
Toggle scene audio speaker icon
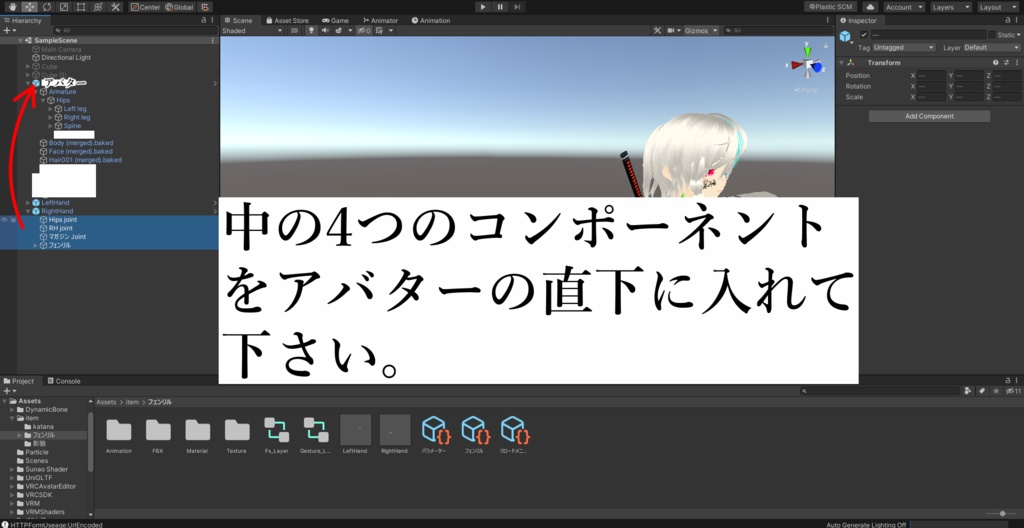325,31
